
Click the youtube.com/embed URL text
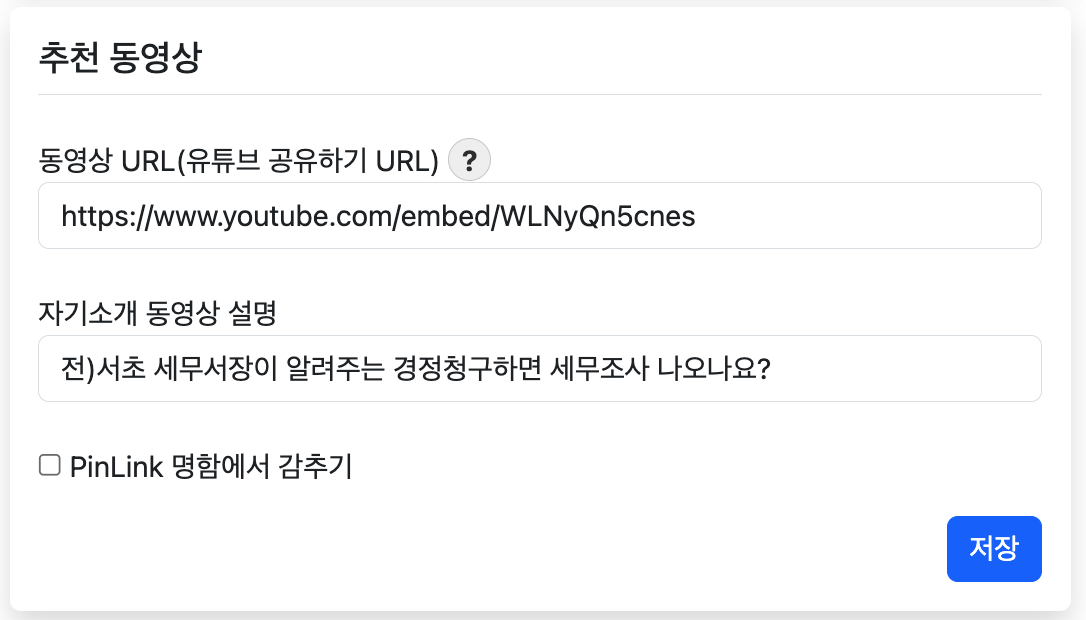tap(378, 216)
